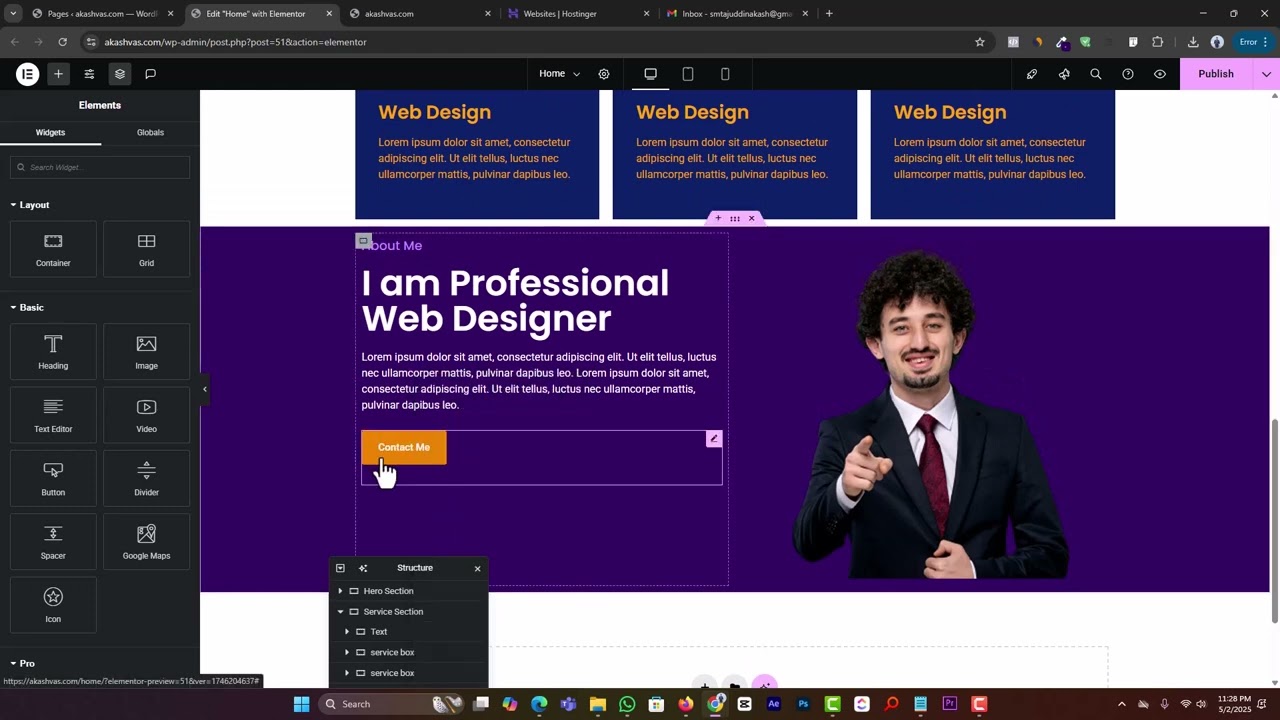Expand the first service box tree item

347,652
